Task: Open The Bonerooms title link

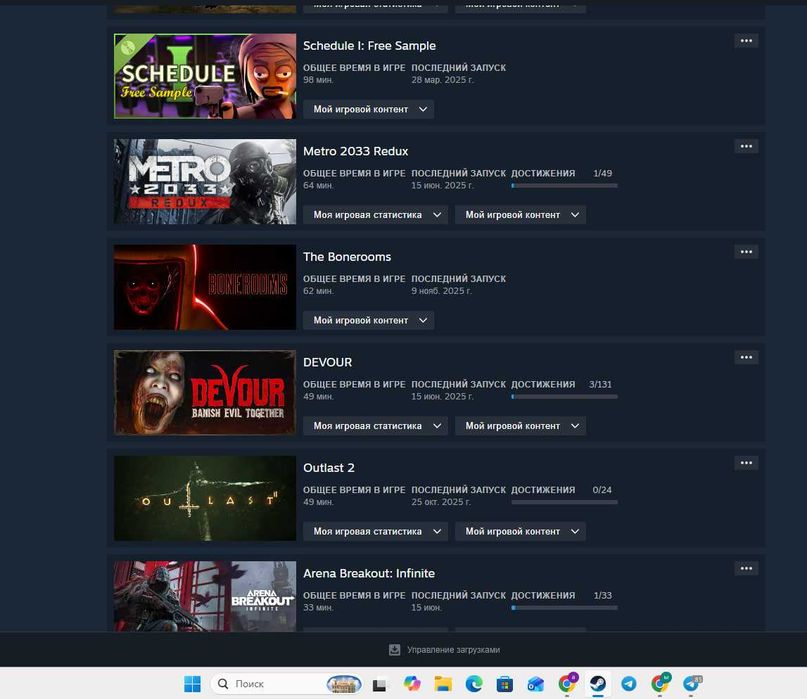Action: click(x=347, y=257)
